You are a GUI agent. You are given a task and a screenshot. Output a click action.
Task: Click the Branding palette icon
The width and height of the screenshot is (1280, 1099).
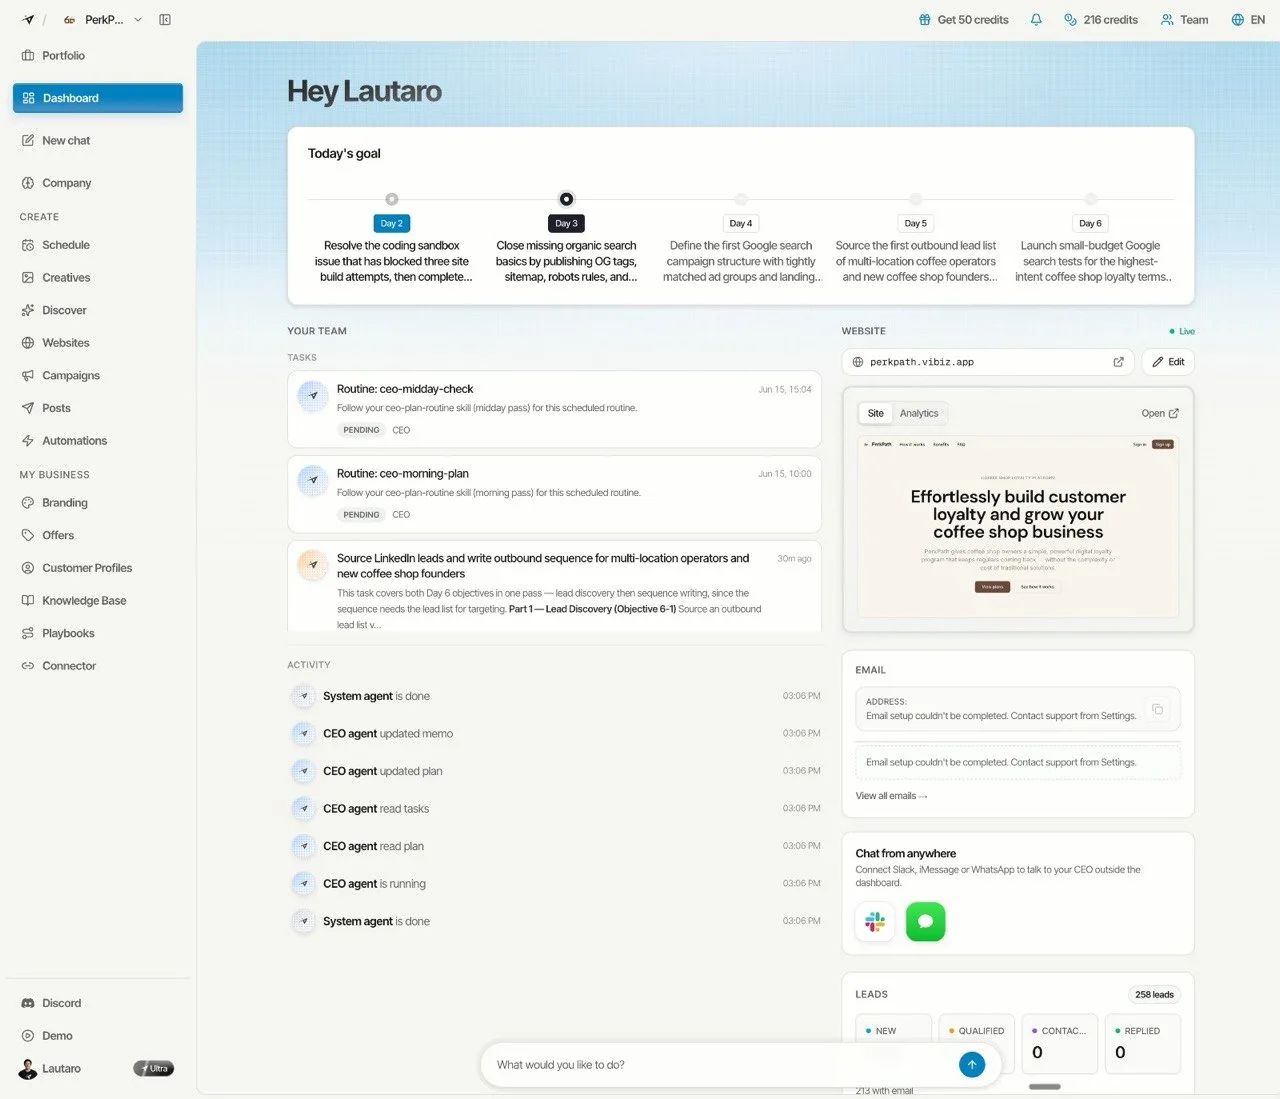coord(28,503)
